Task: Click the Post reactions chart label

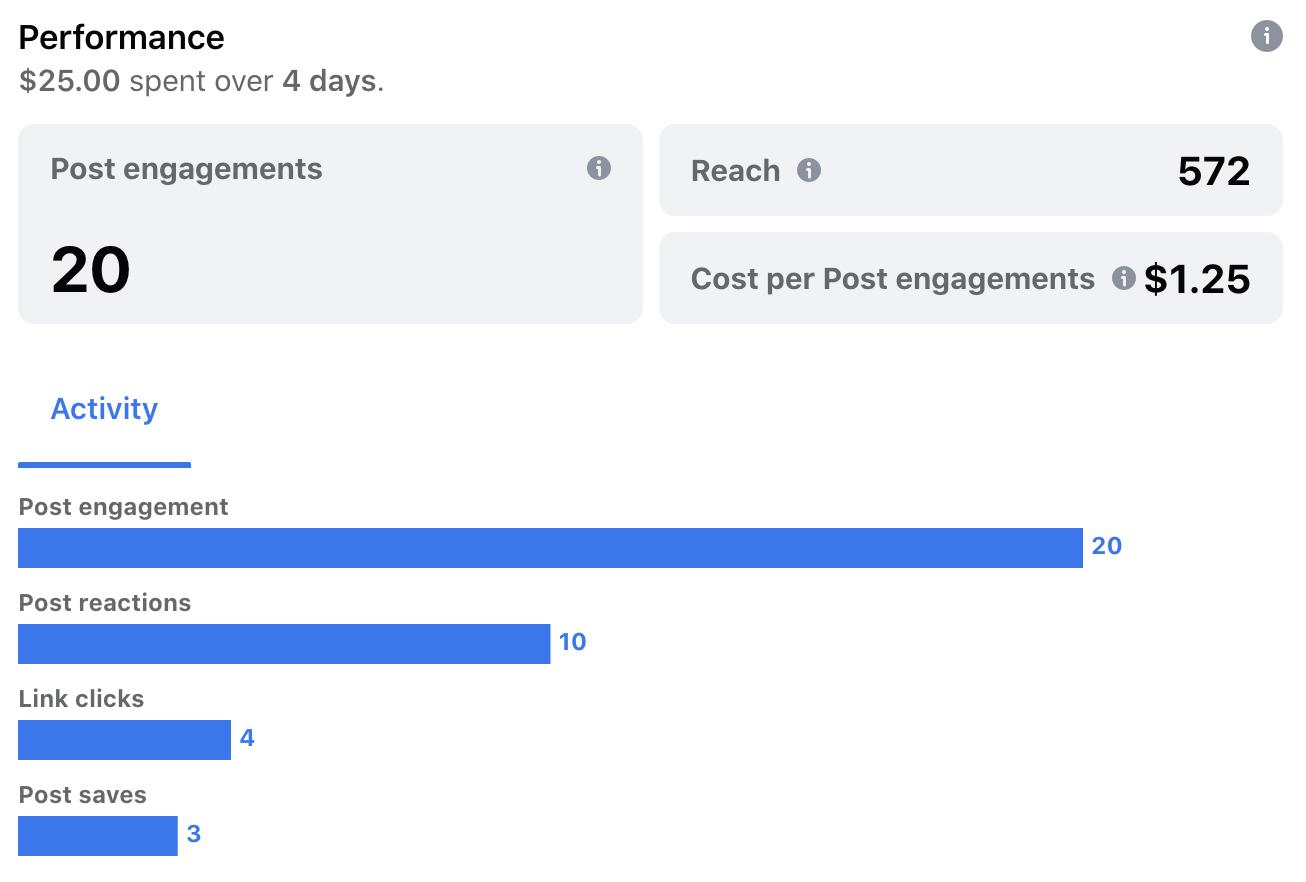Action: [104, 603]
